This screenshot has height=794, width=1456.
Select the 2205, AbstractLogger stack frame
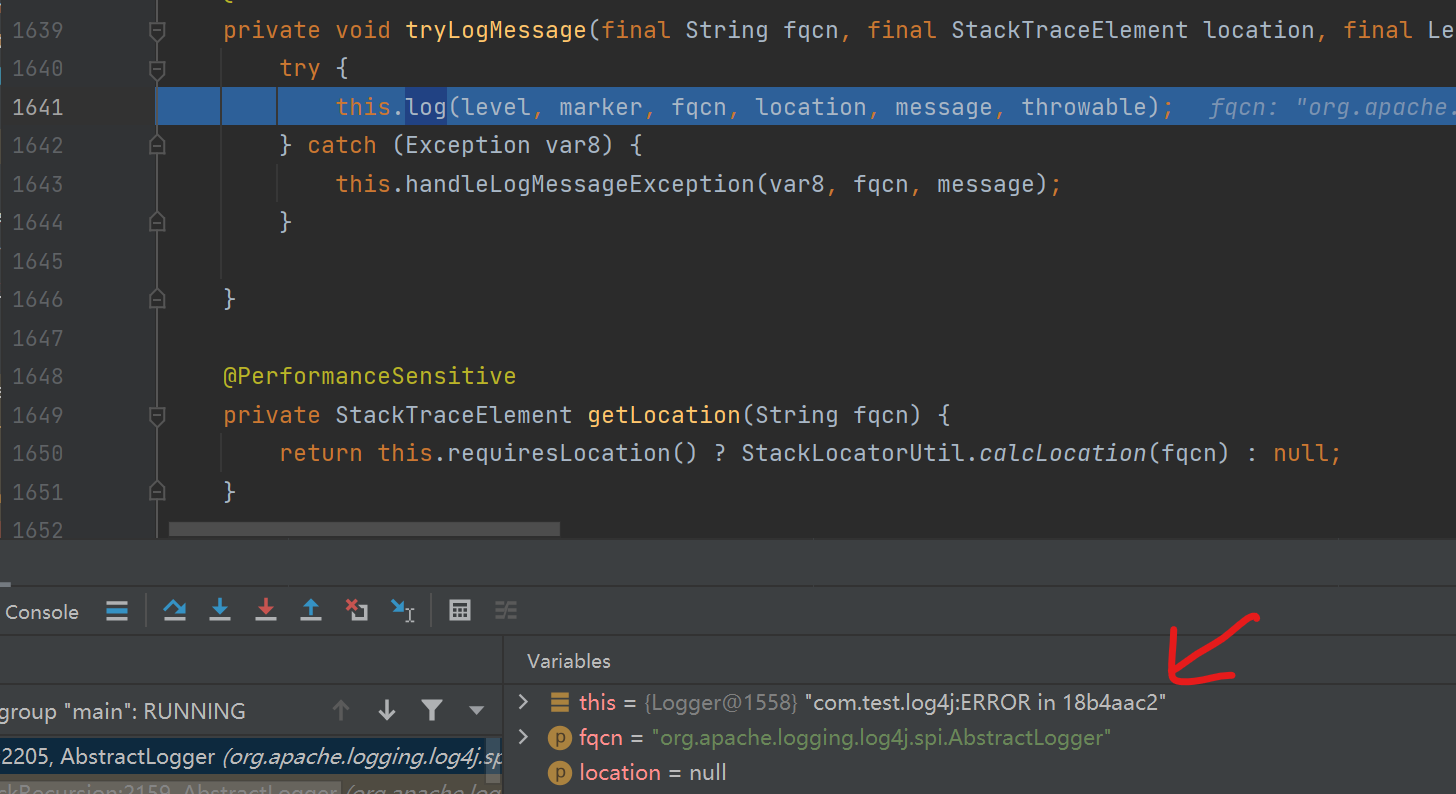250,757
